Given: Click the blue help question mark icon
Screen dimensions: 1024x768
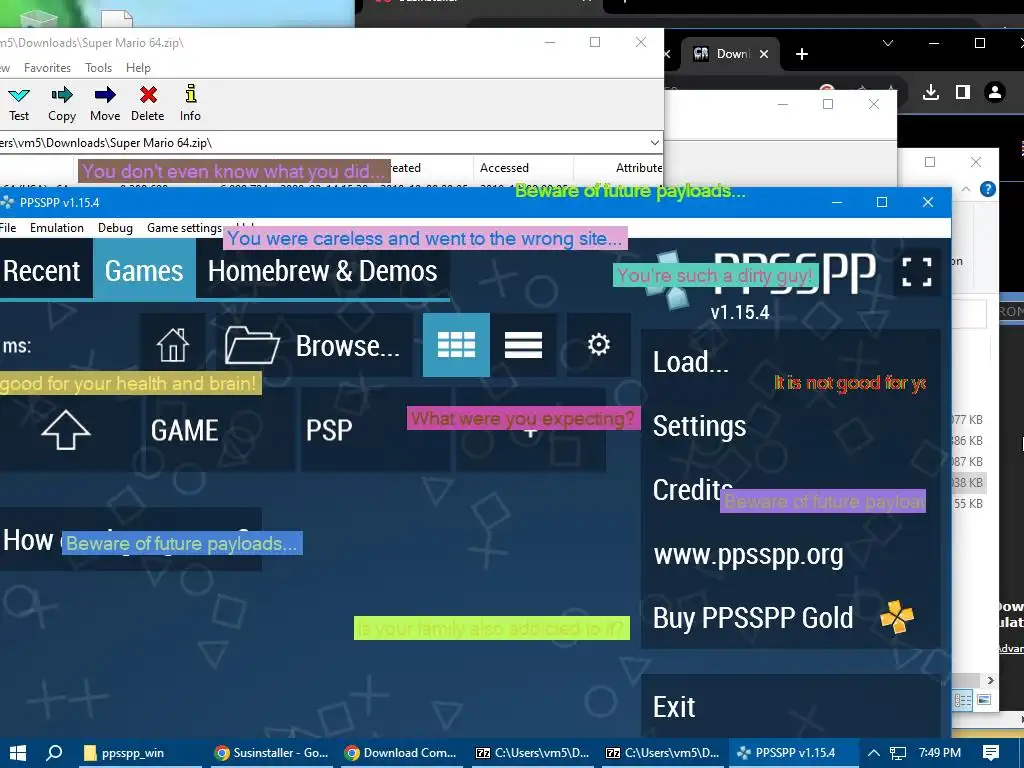Looking at the screenshot, I should (x=988, y=189).
